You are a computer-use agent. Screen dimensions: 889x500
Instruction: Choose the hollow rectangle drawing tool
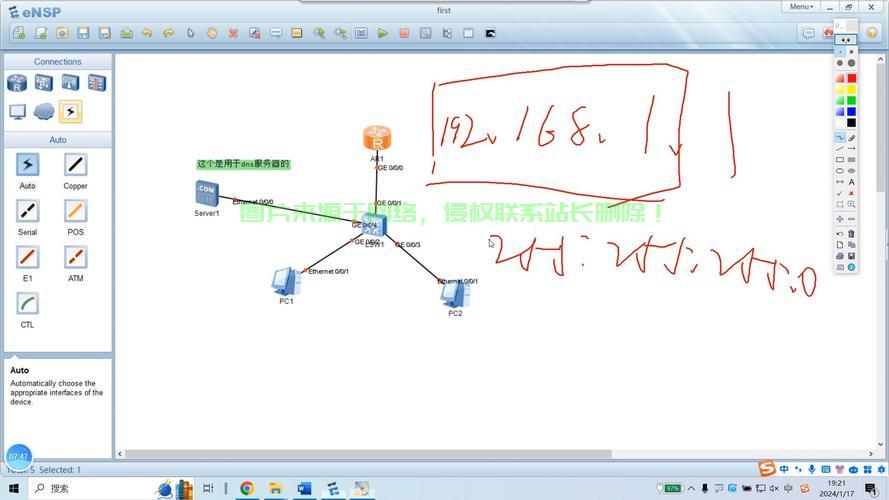click(x=840, y=160)
